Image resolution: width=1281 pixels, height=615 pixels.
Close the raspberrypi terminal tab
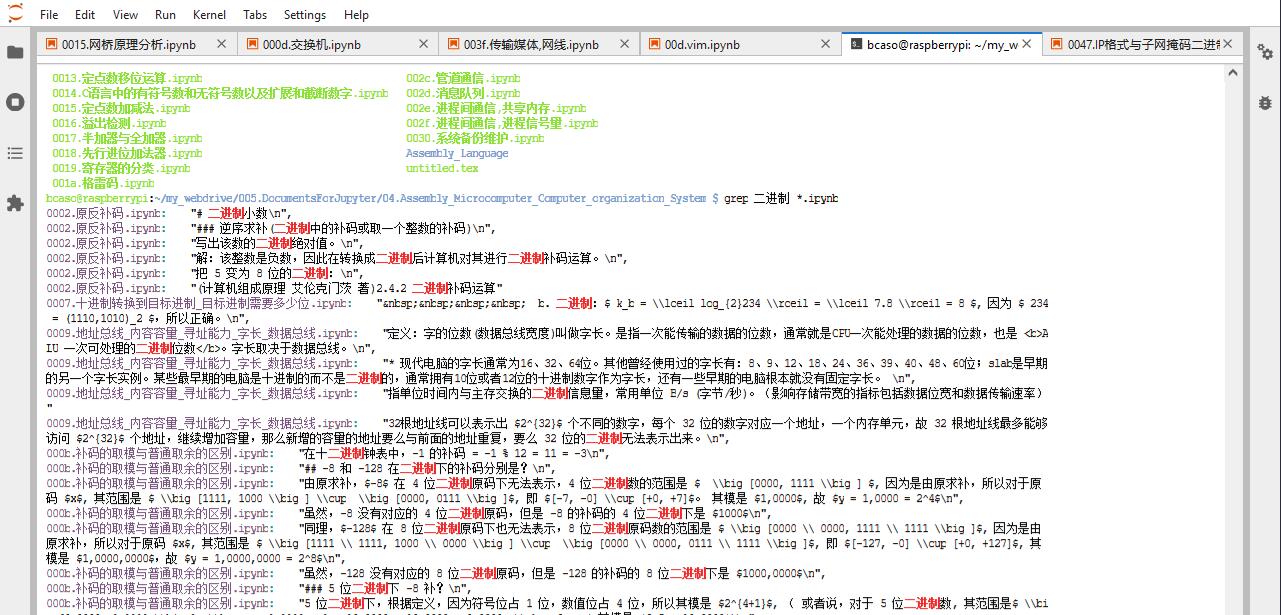(1027, 44)
